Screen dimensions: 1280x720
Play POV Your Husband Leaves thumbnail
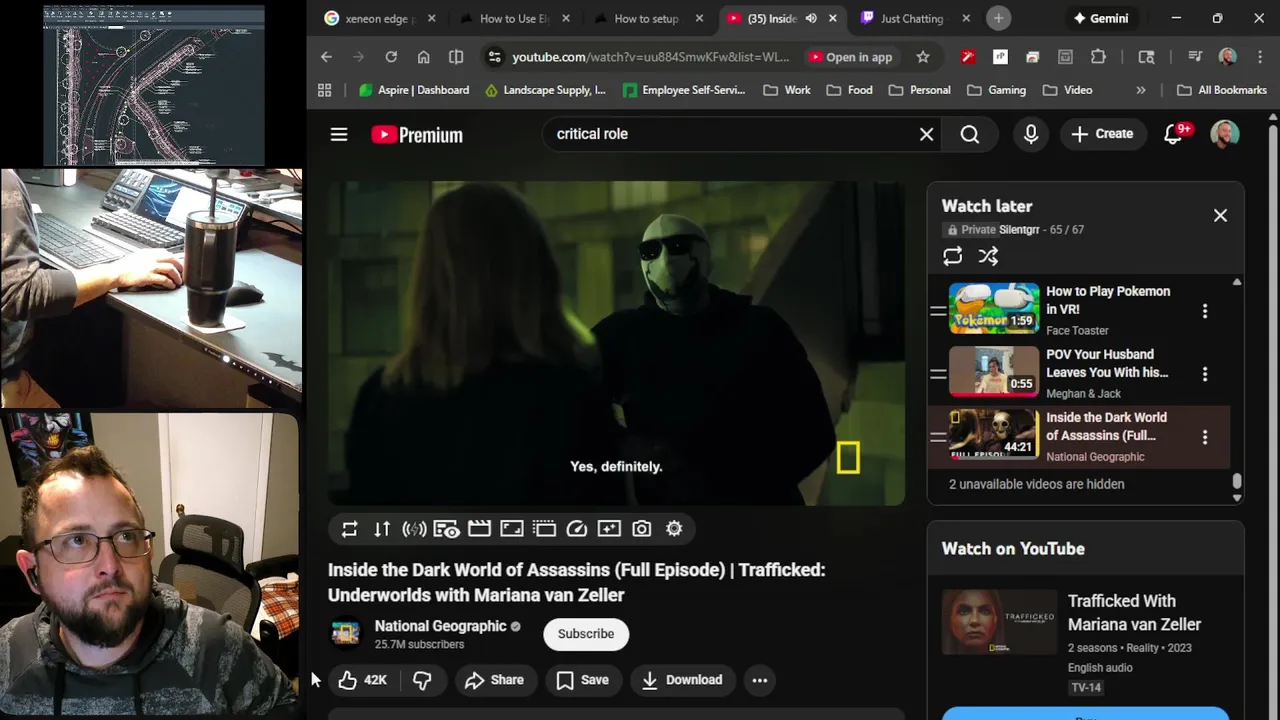[x=994, y=372]
